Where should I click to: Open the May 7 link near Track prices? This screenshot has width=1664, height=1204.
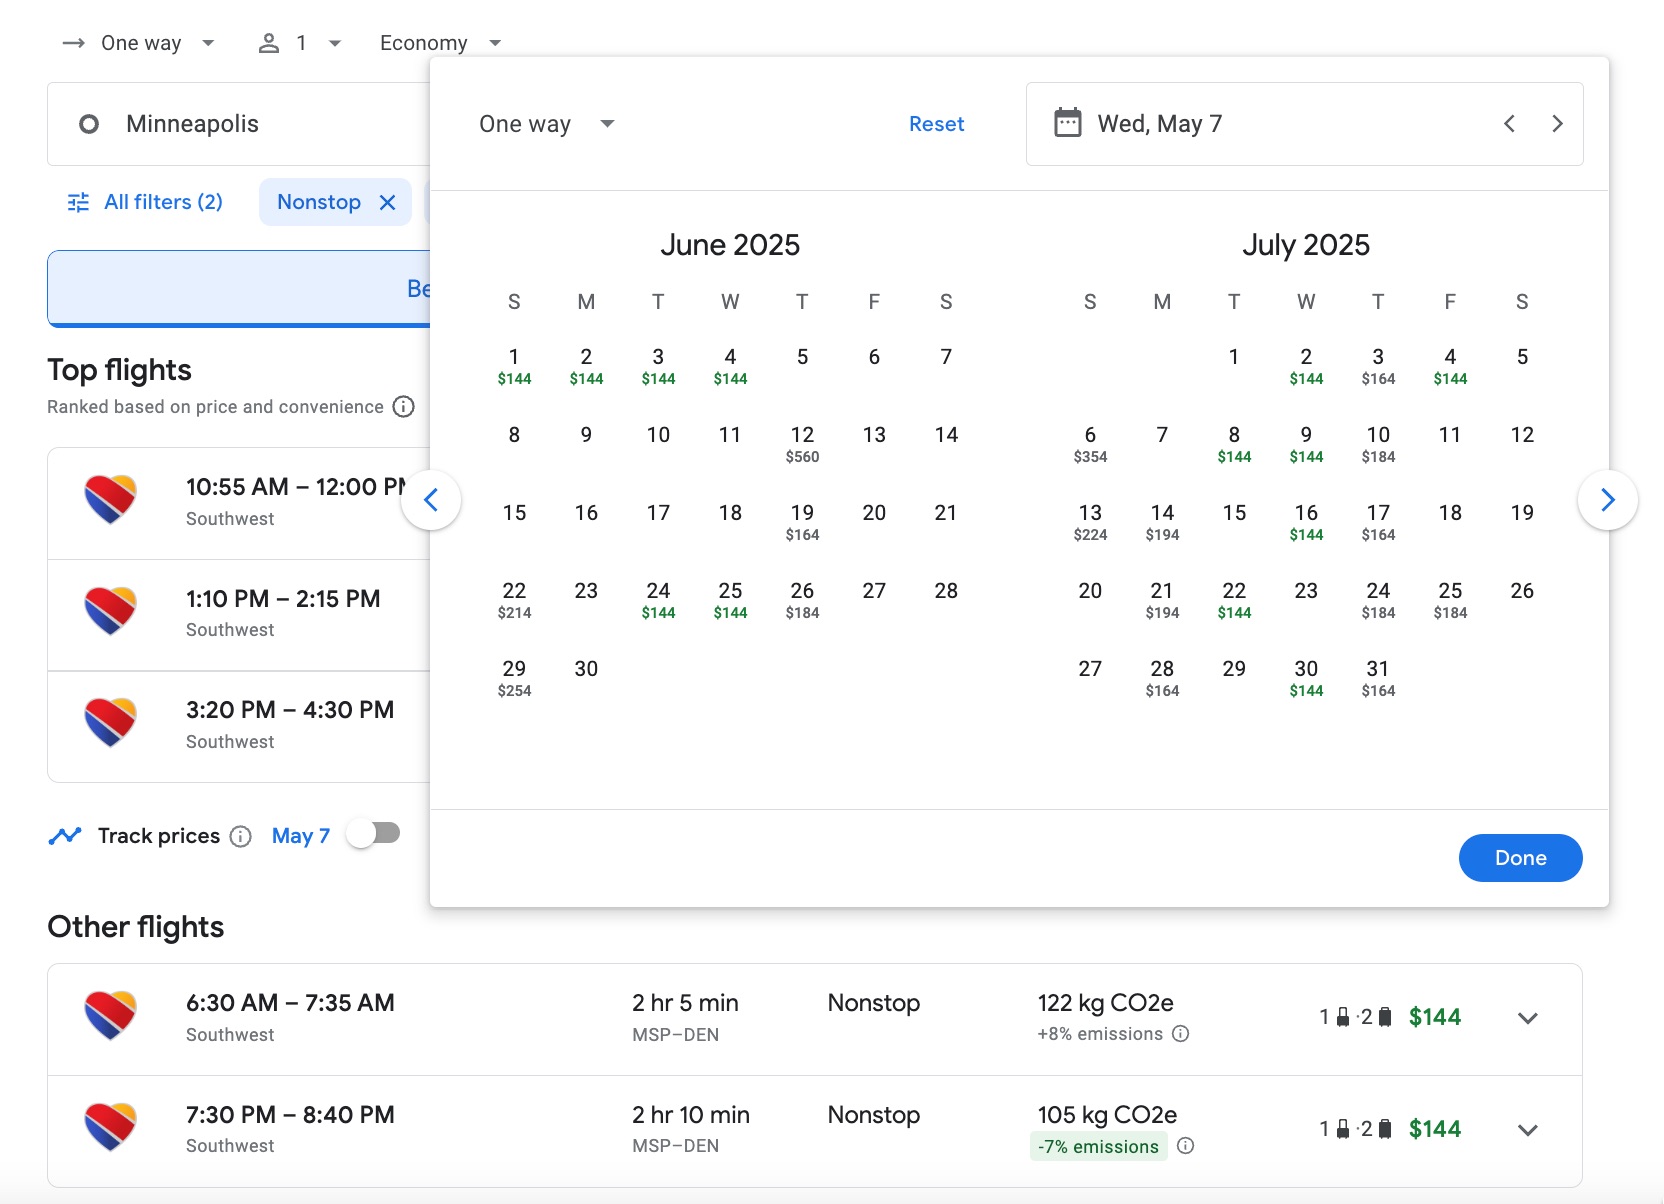pos(300,835)
